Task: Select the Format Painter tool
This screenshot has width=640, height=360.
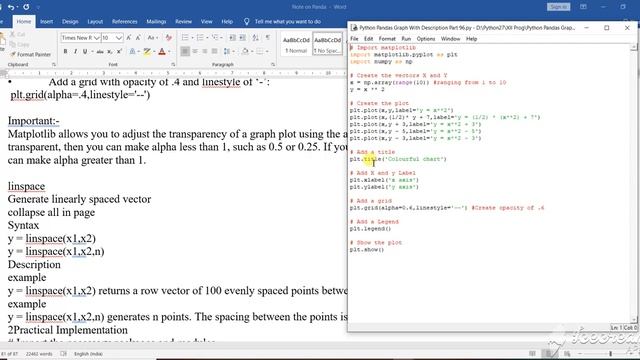Action: pyautogui.click(x=31, y=54)
